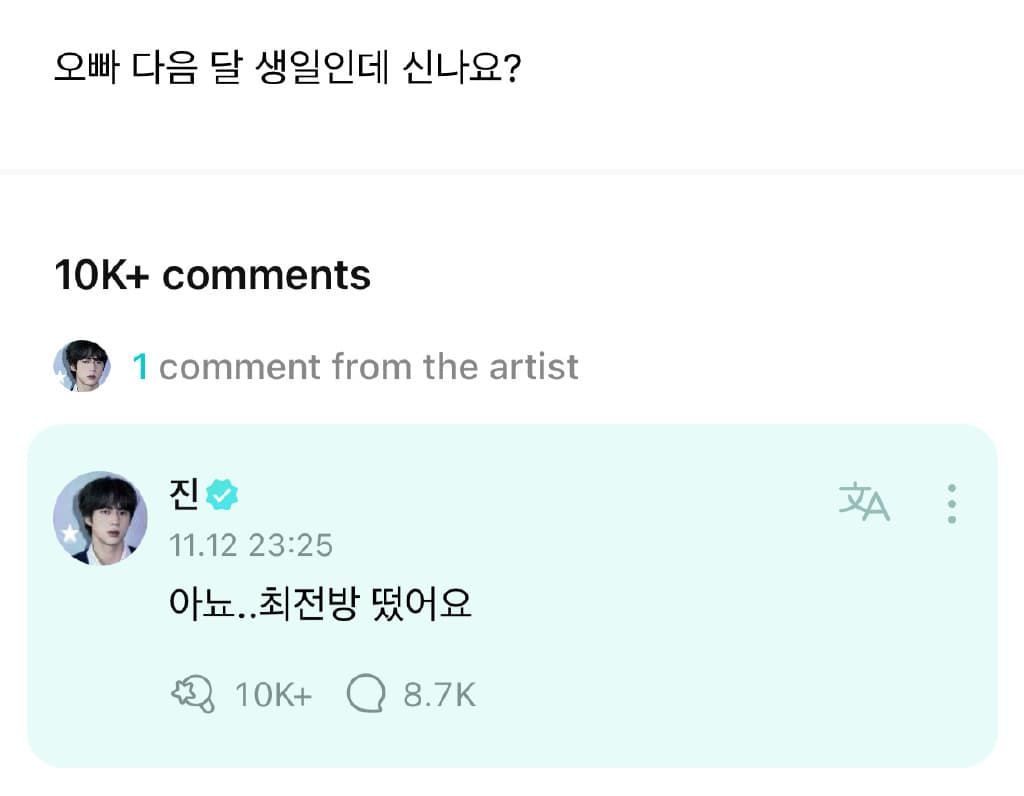Tap the cheer icon on Jin's comment
Screen dimensions: 1024x796
pyautogui.click(x=193, y=694)
